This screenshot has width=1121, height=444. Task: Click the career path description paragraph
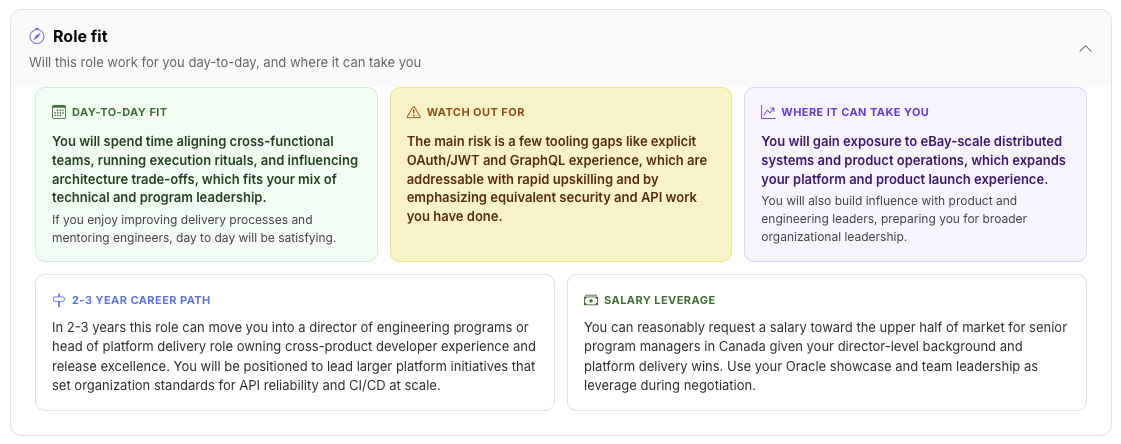point(294,357)
